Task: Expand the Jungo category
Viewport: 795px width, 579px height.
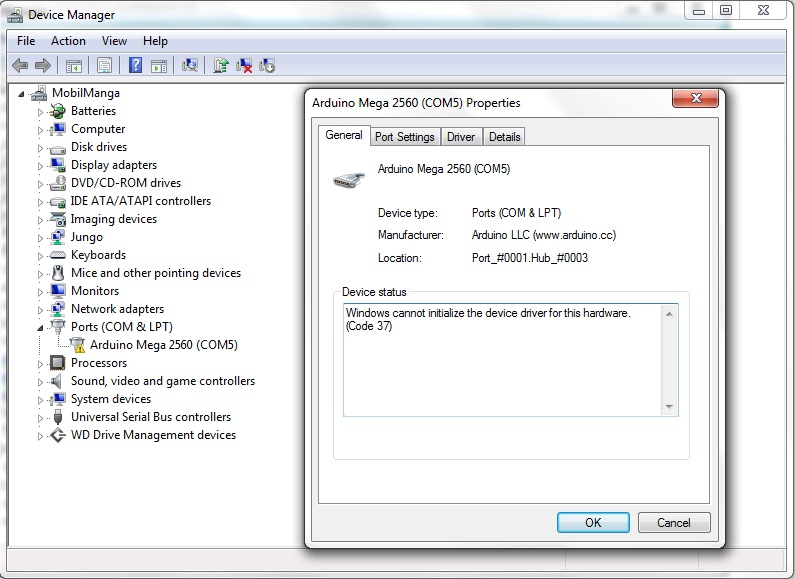Action: point(41,238)
